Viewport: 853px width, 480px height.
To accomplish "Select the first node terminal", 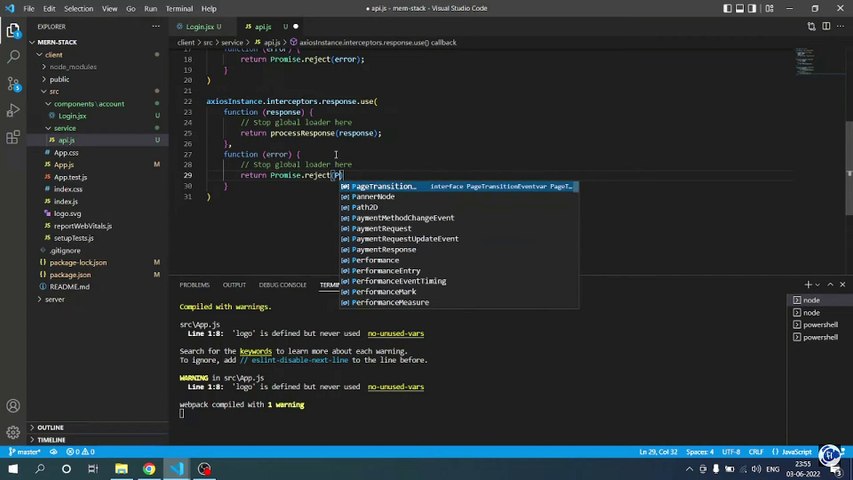I will pos(819,300).
